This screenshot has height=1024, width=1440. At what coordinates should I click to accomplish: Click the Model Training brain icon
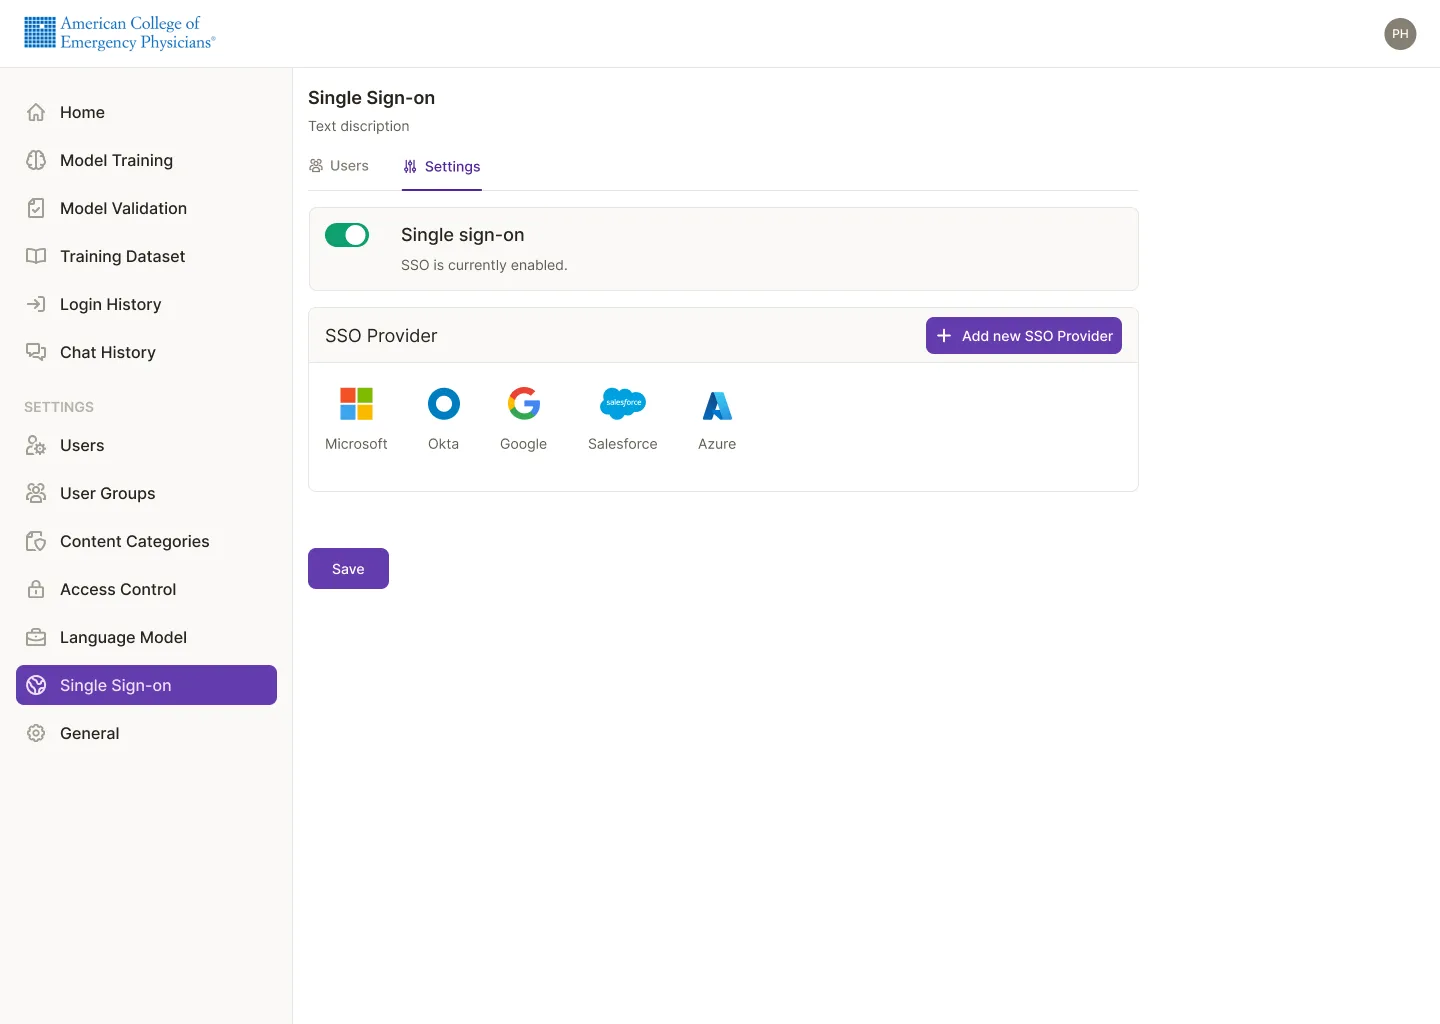tap(36, 160)
